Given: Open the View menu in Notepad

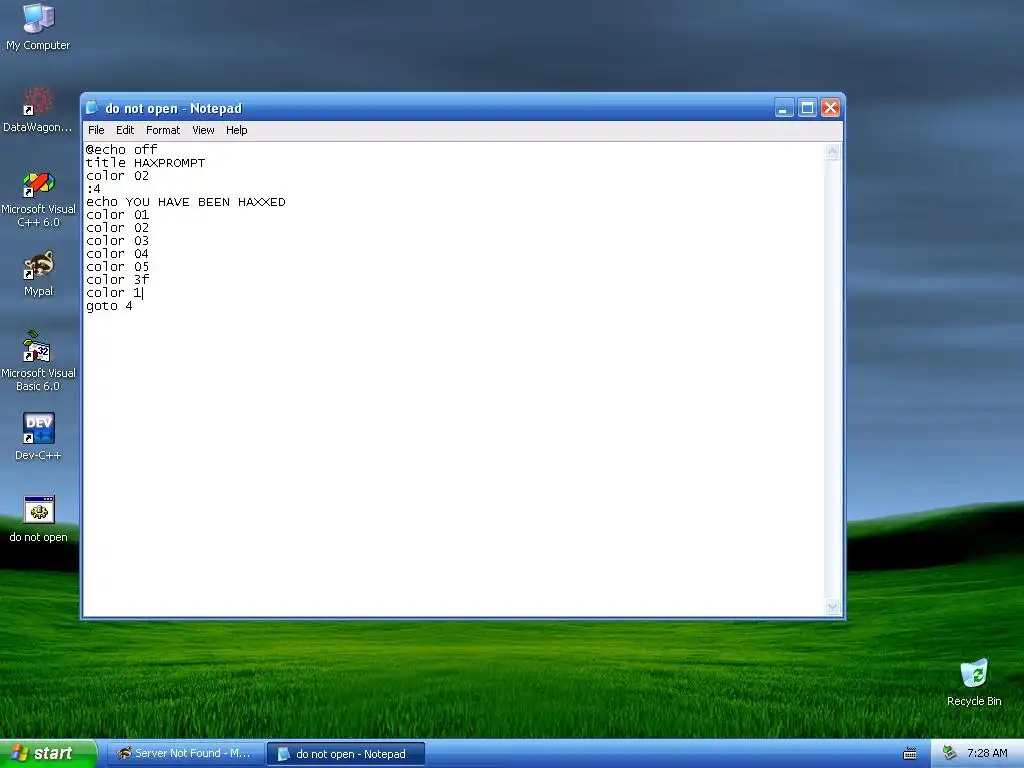Looking at the screenshot, I should pyautogui.click(x=203, y=130).
